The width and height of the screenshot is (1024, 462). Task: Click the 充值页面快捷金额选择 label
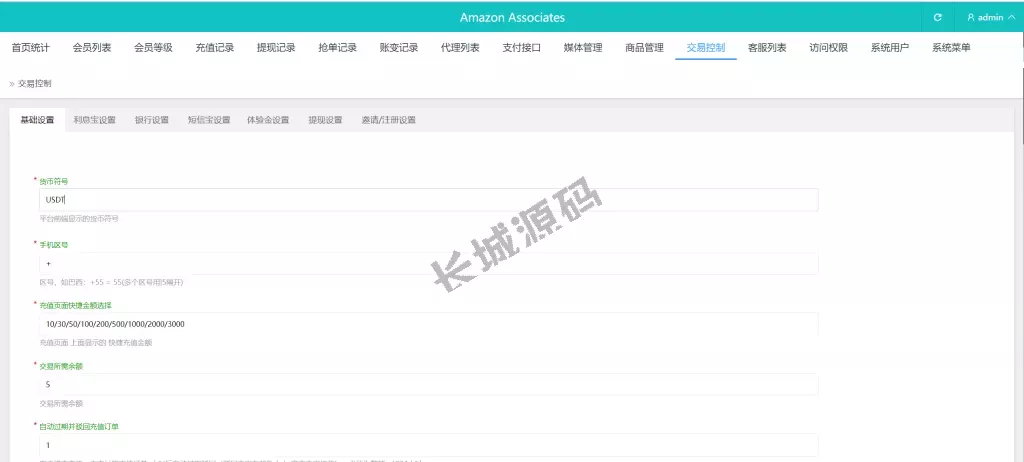pos(76,305)
